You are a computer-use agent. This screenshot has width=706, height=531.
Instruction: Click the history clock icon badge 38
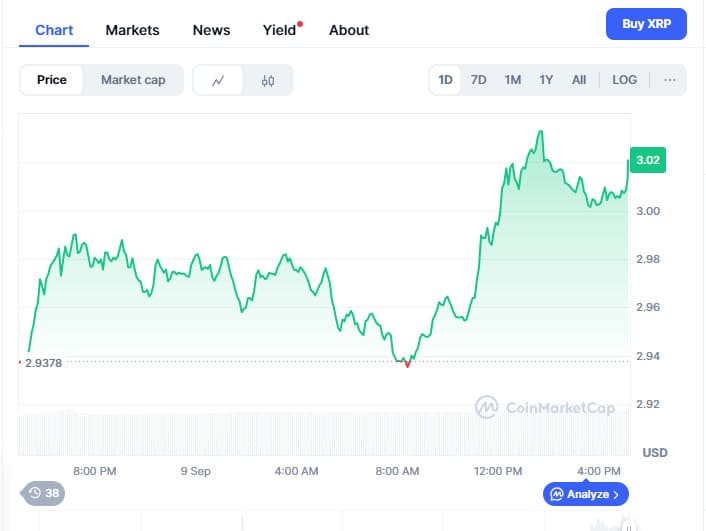(x=43, y=493)
